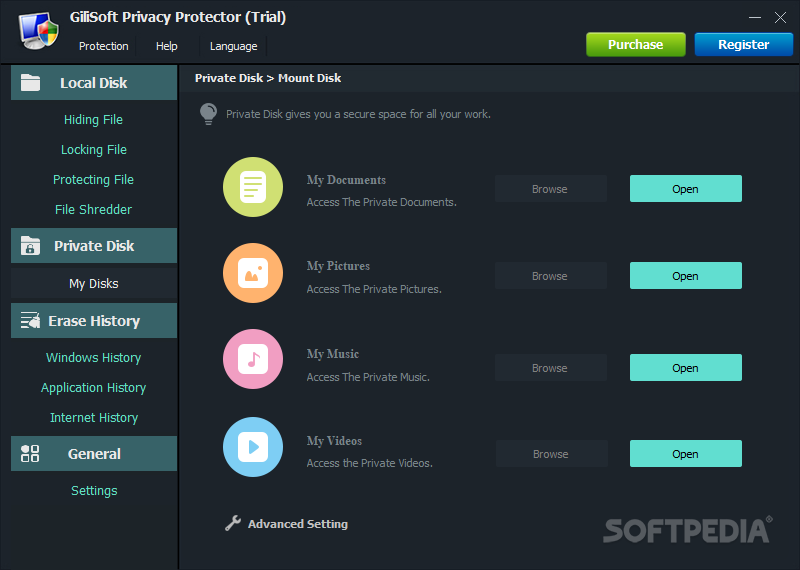Select the Local Disk section header

94,83
